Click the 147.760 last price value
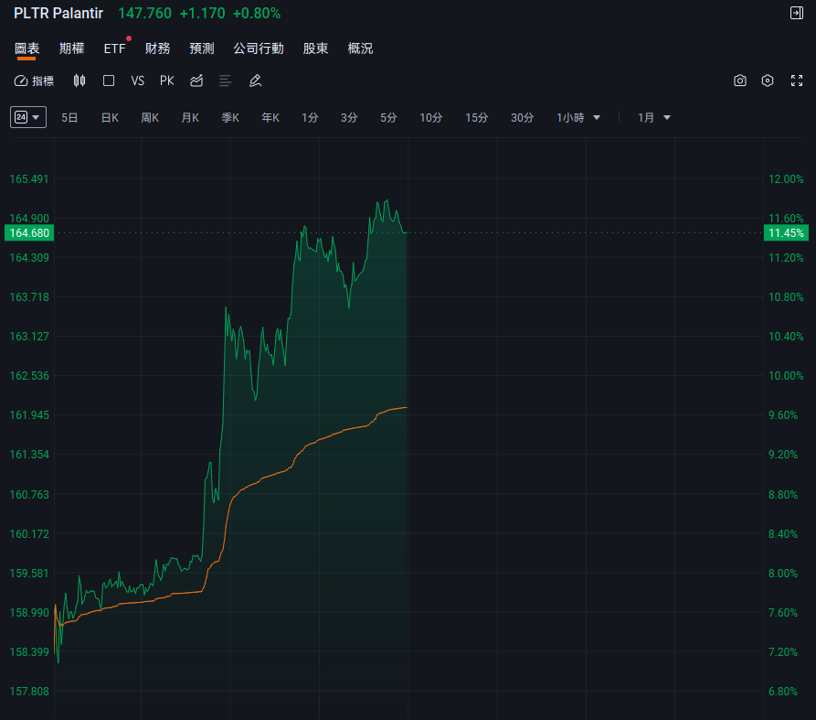Viewport: 816px width, 720px height. coord(145,13)
